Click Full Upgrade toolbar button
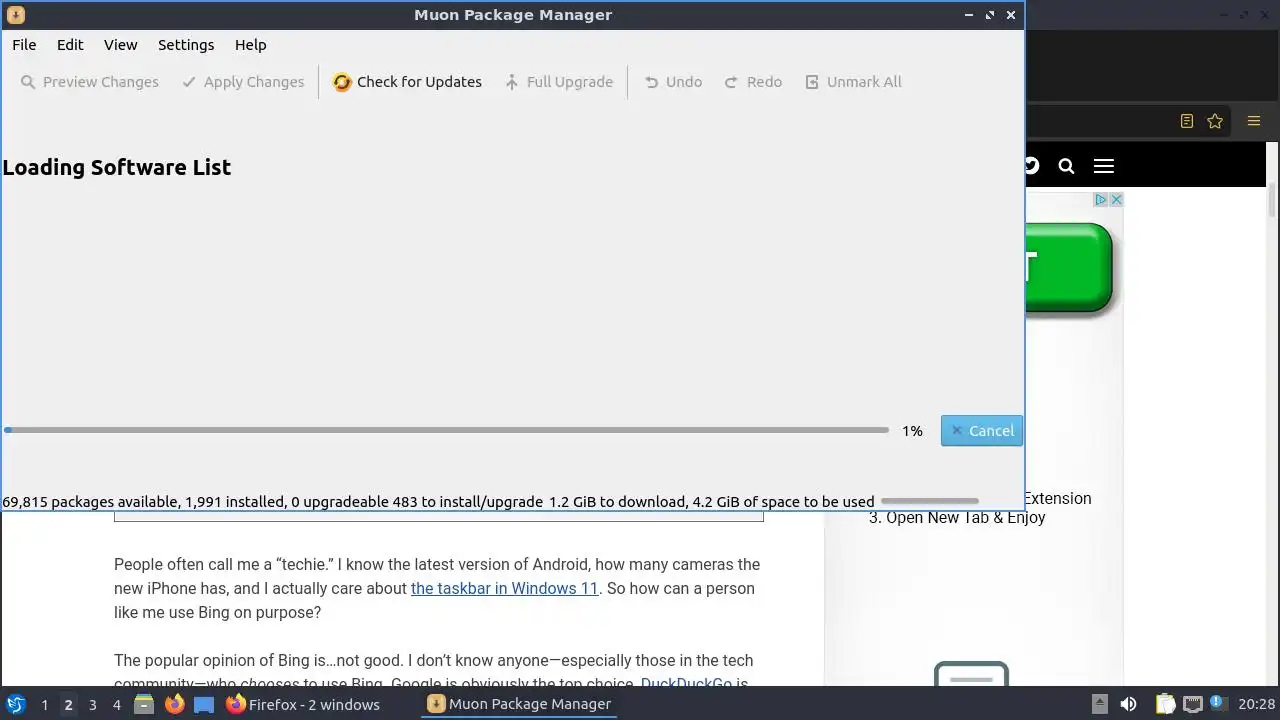This screenshot has width=1280, height=720. 559,82
